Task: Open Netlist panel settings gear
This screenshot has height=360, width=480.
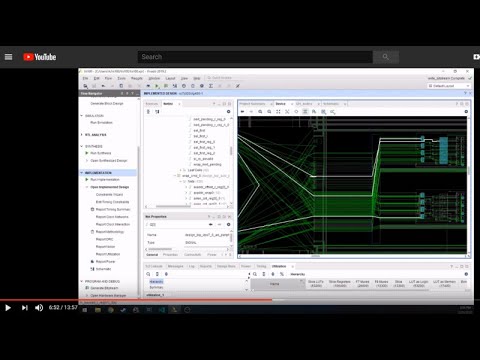Action: [x=228, y=112]
